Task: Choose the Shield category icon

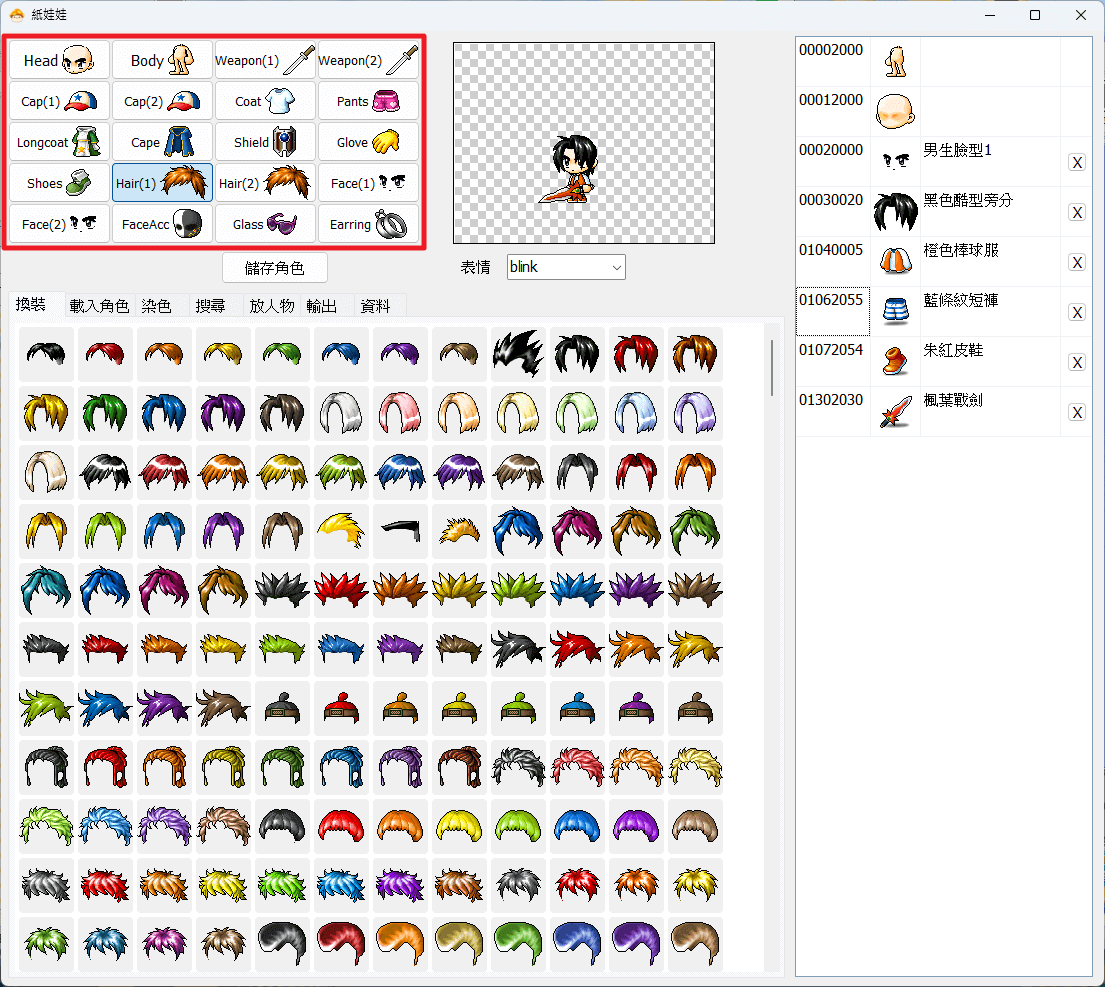Action: 265,142
